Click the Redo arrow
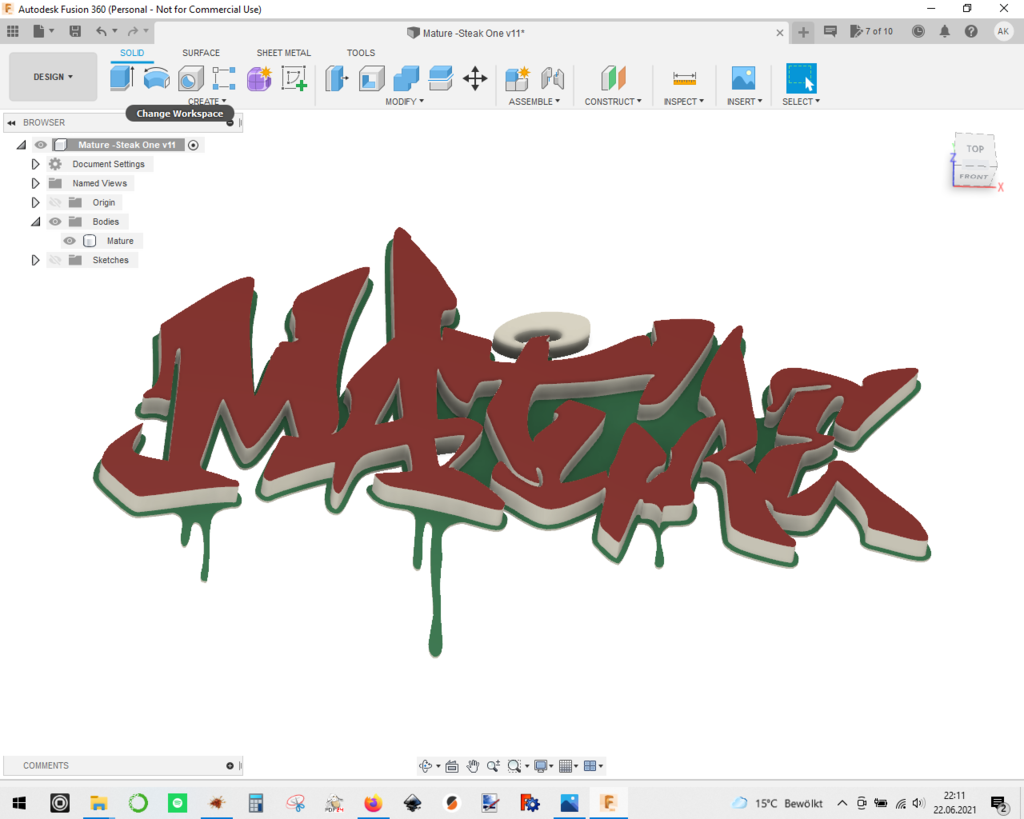This screenshot has width=1024, height=819. (x=133, y=31)
